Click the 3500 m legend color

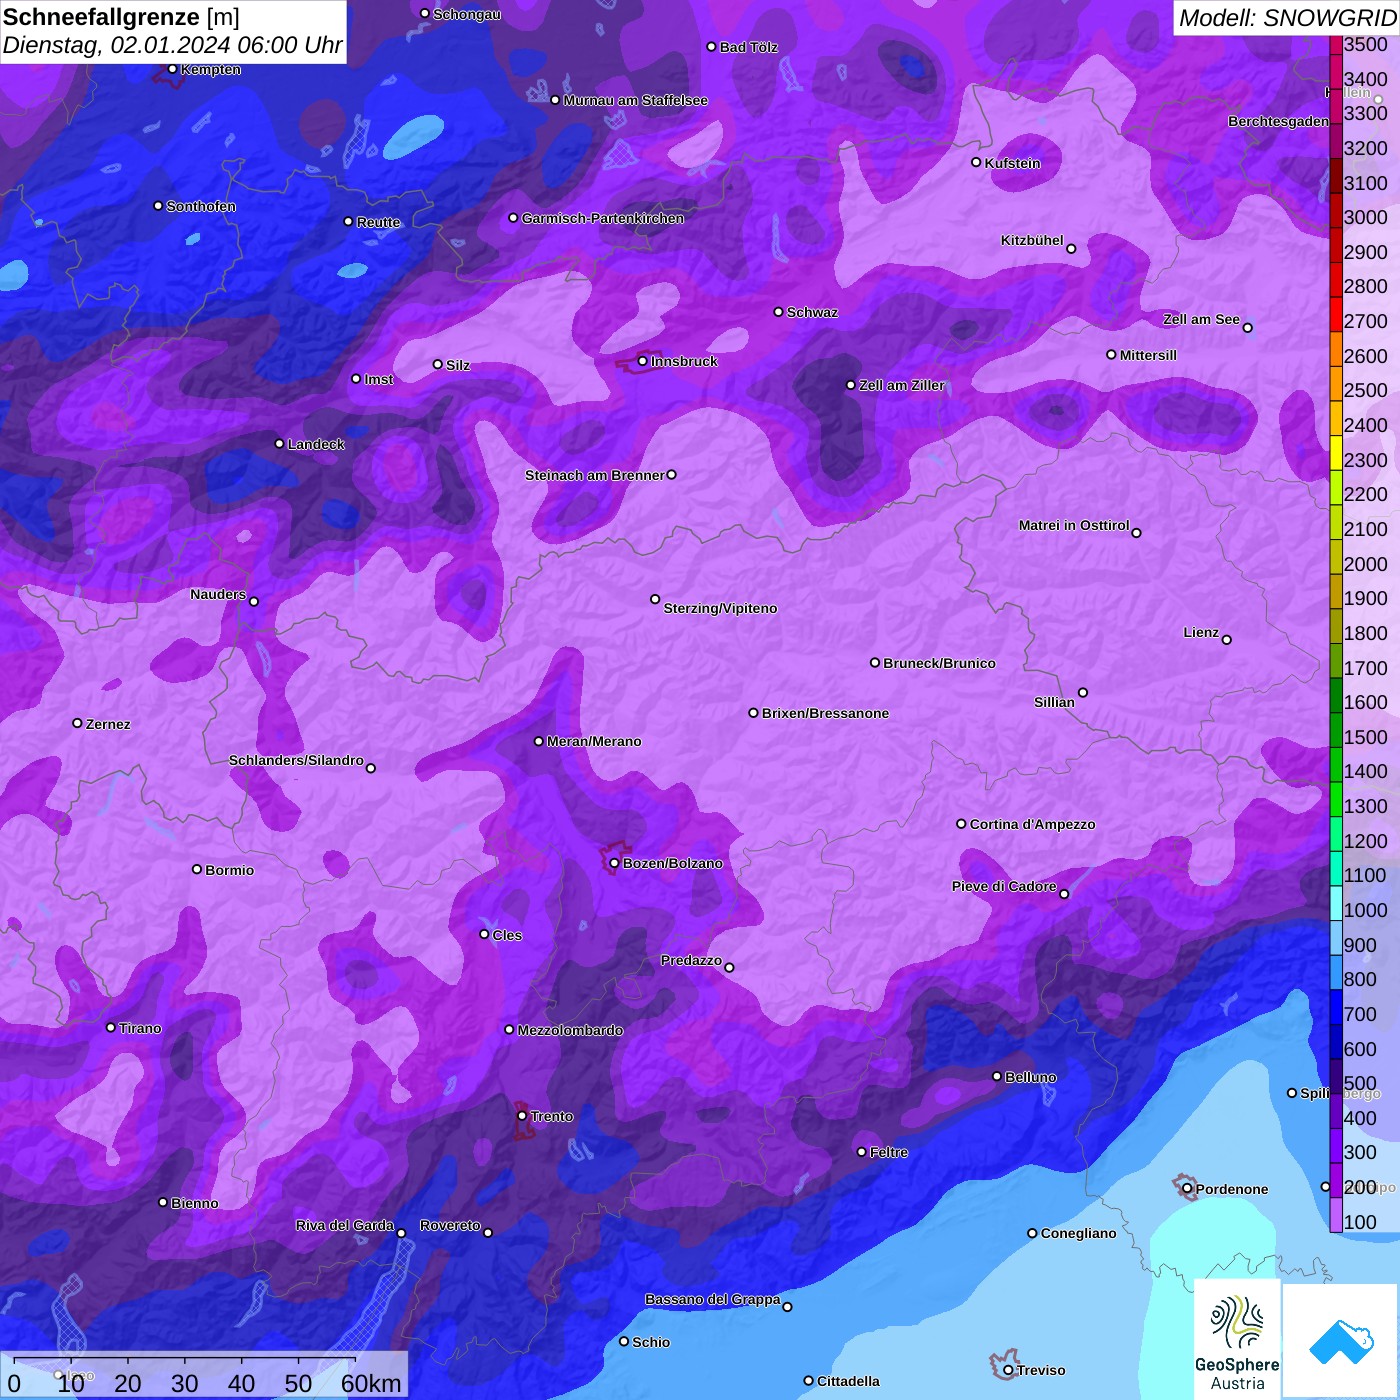tap(1335, 44)
